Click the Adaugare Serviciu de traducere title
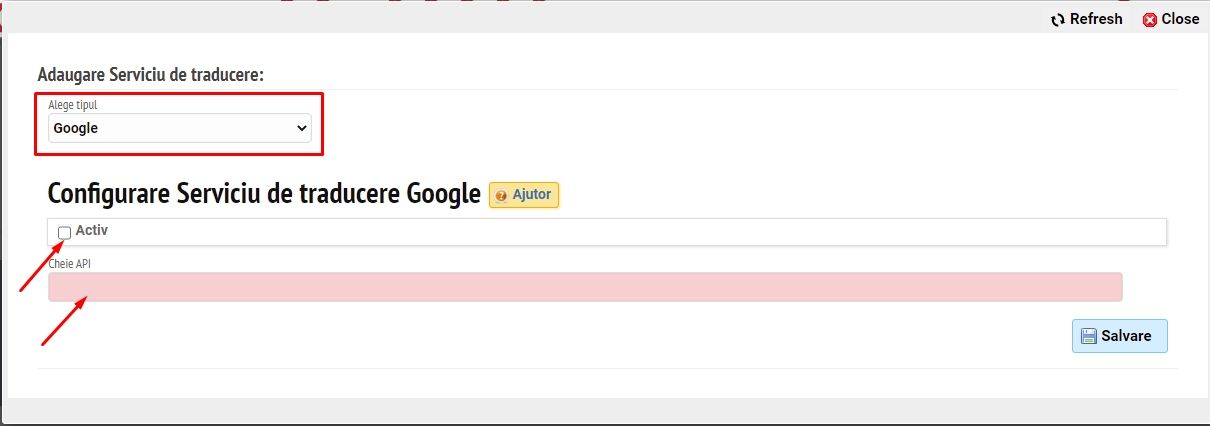 coord(150,74)
